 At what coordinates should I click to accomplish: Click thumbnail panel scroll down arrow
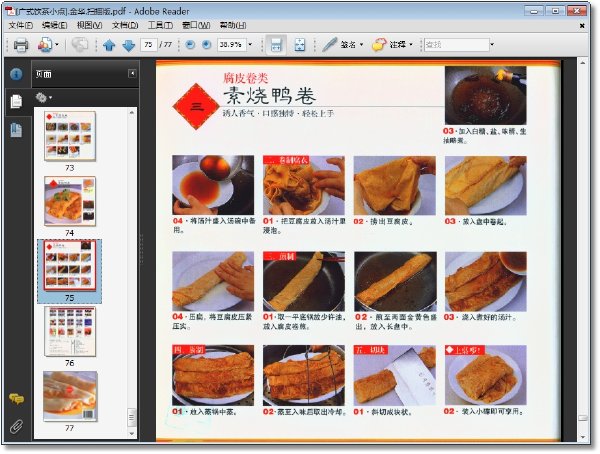coord(131,434)
